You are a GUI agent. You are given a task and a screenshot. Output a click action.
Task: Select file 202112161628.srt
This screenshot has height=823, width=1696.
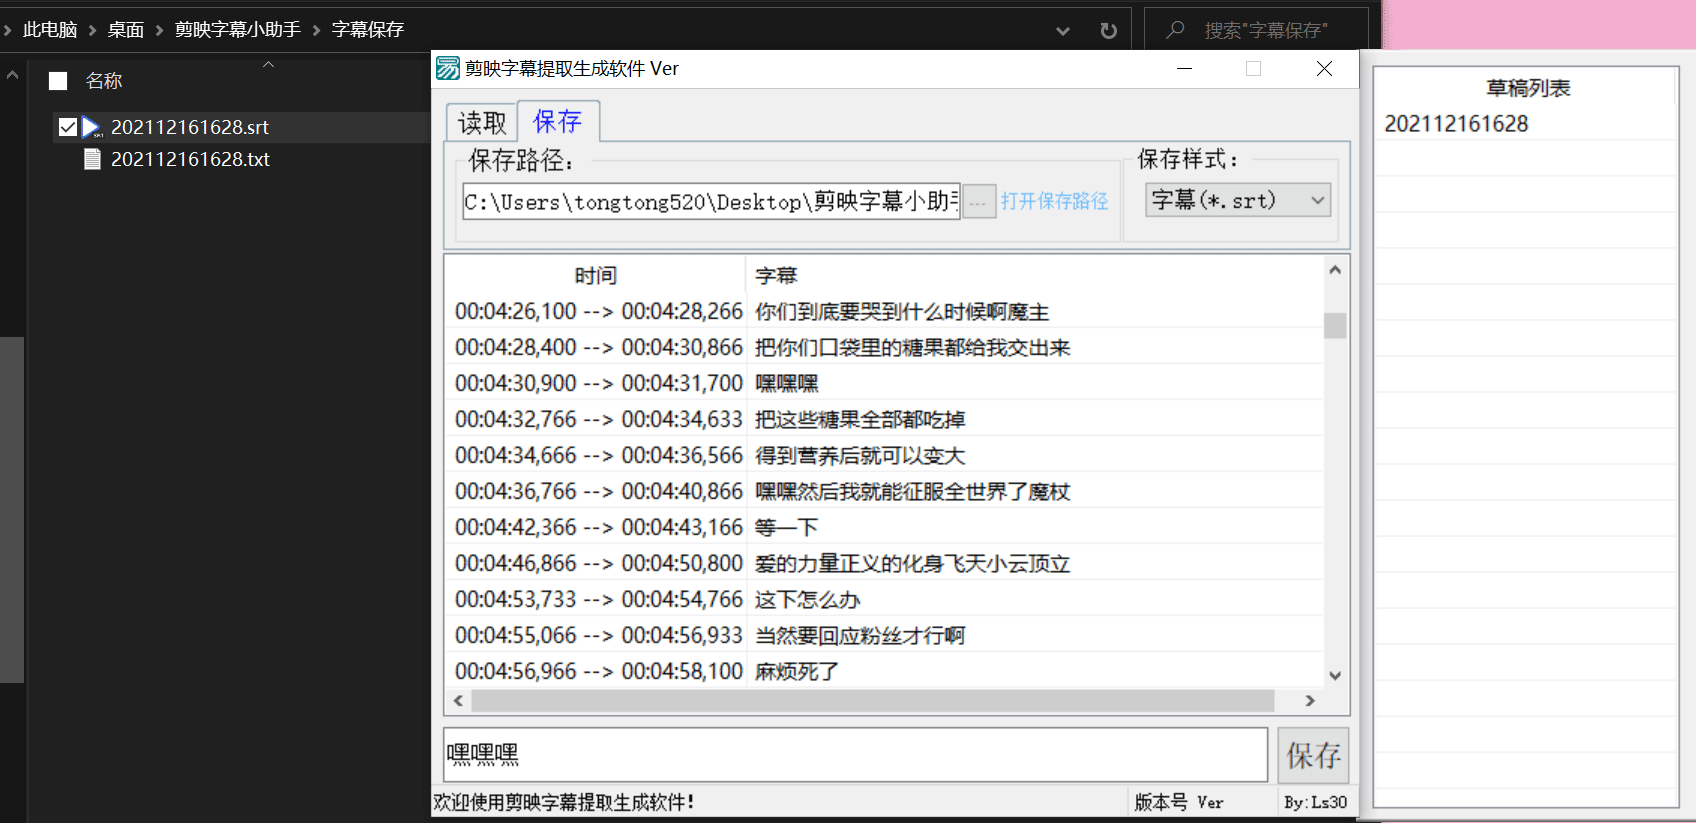click(x=190, y=127)
